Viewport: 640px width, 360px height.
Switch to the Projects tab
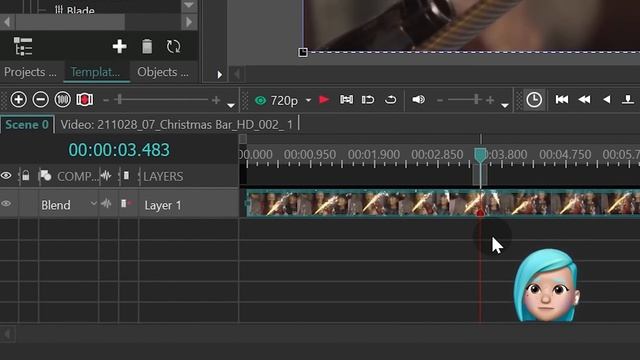(30, 72)
